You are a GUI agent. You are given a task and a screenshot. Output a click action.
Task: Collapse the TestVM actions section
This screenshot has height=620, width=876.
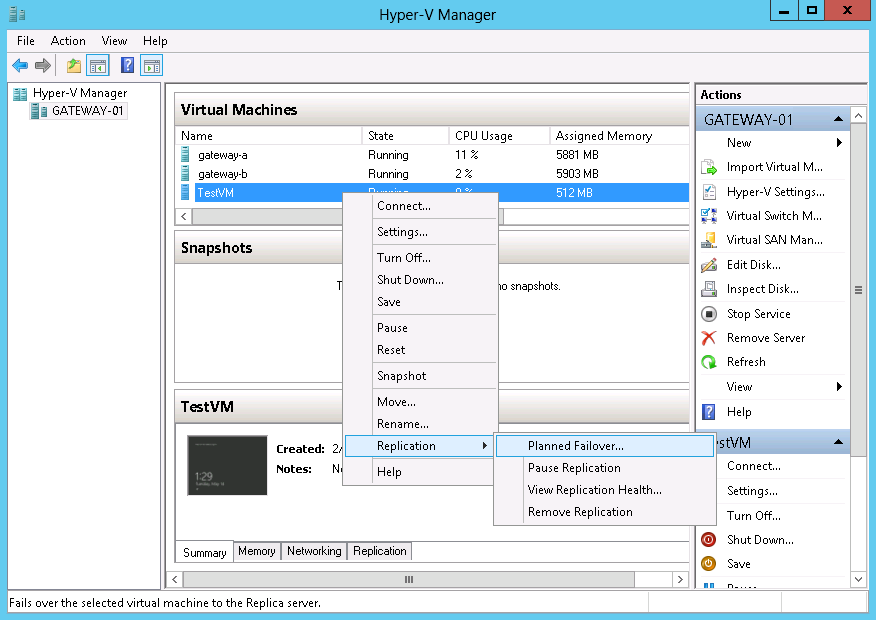(x=838, y=442)
